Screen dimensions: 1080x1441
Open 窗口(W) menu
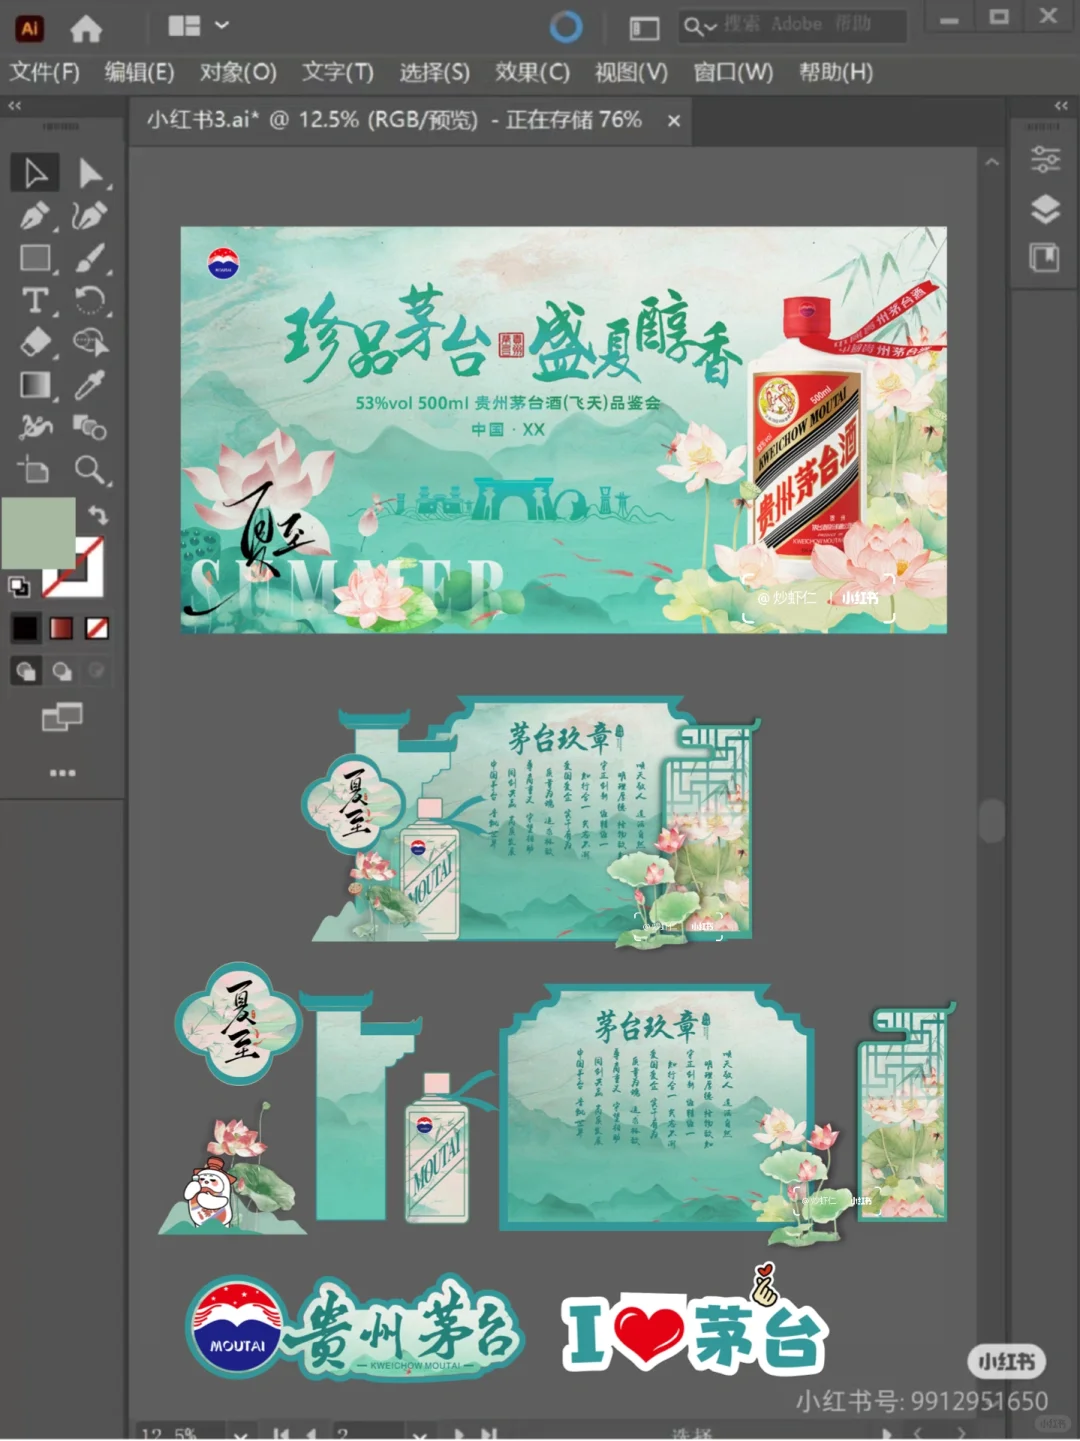[x=733, y=72]
